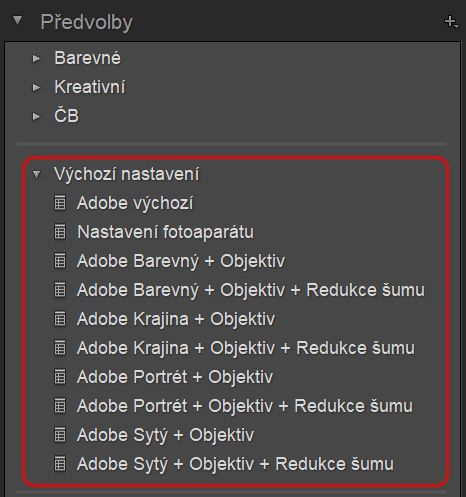The image size is (466, 497).
Task: Apply the Adobe Sytý + Objektiv preset
Action: tap(165, 435)
